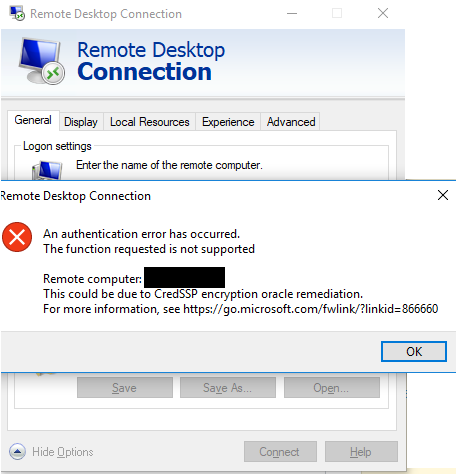Collapse options with Hide Options arrow
Viewport: 456px width, 474px height.
(x=17, y=452)
